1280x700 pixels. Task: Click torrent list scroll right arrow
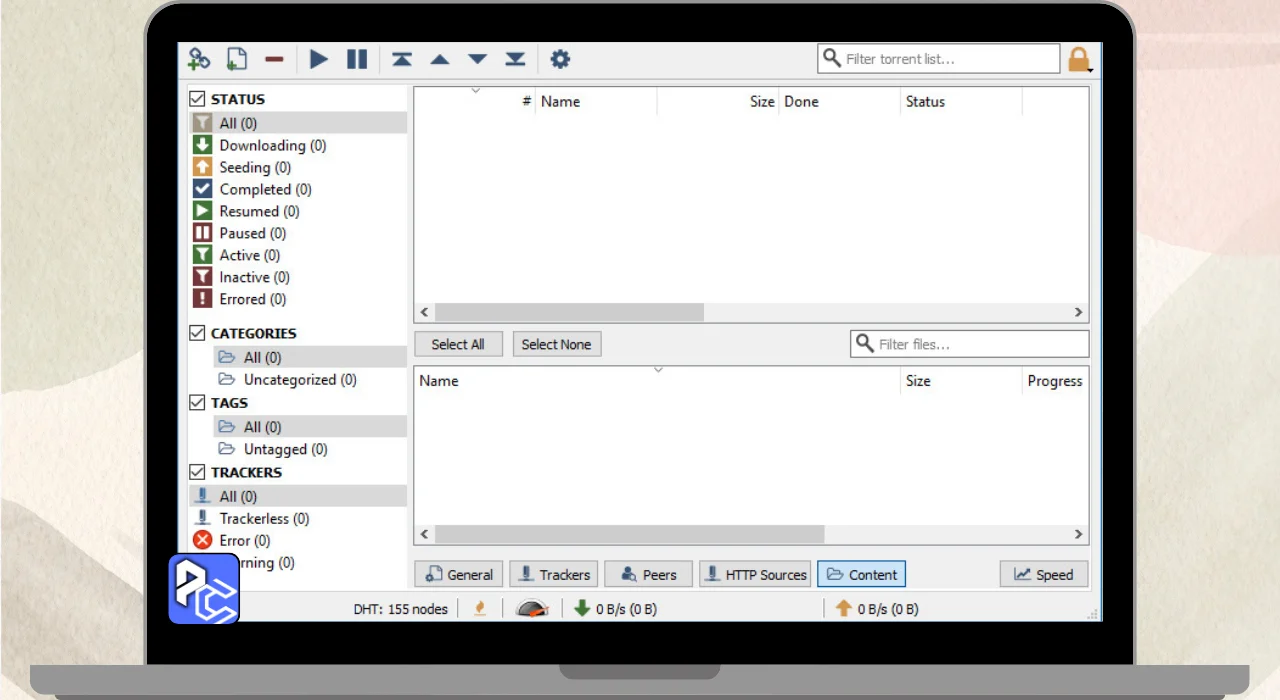coord(1078,312)
